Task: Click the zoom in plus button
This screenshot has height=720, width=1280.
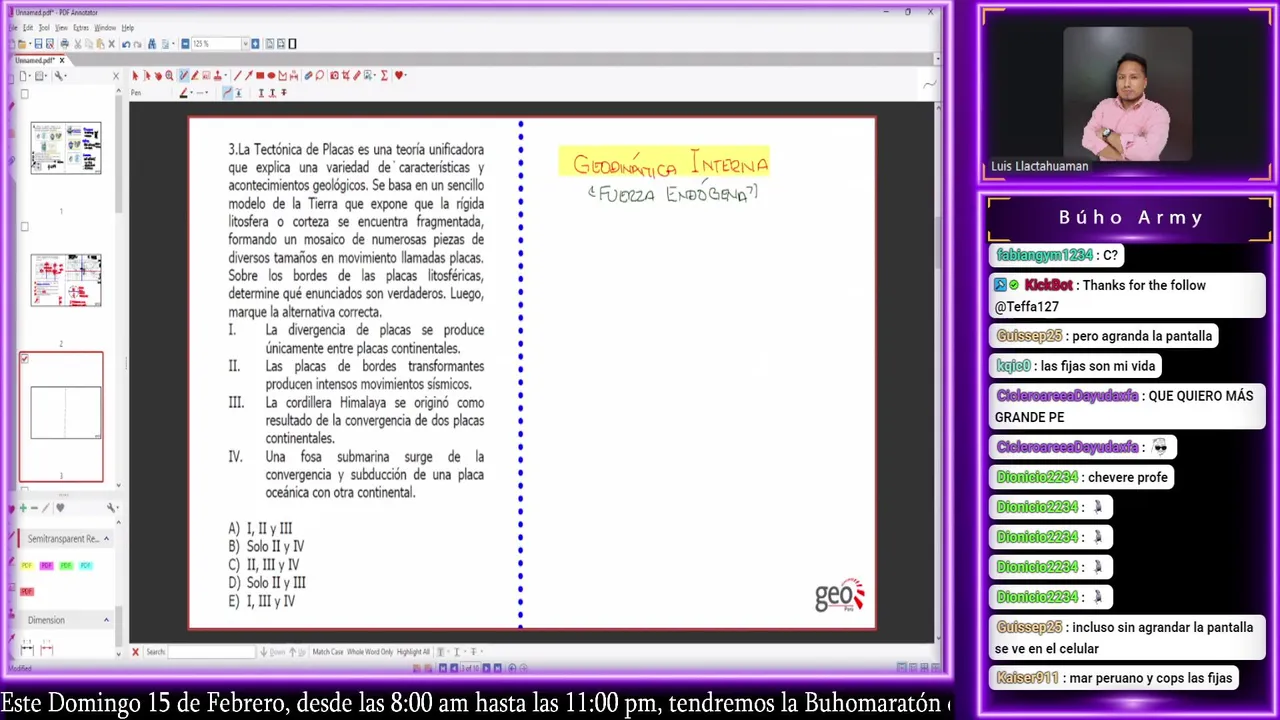Action: (x=255, y=44)
